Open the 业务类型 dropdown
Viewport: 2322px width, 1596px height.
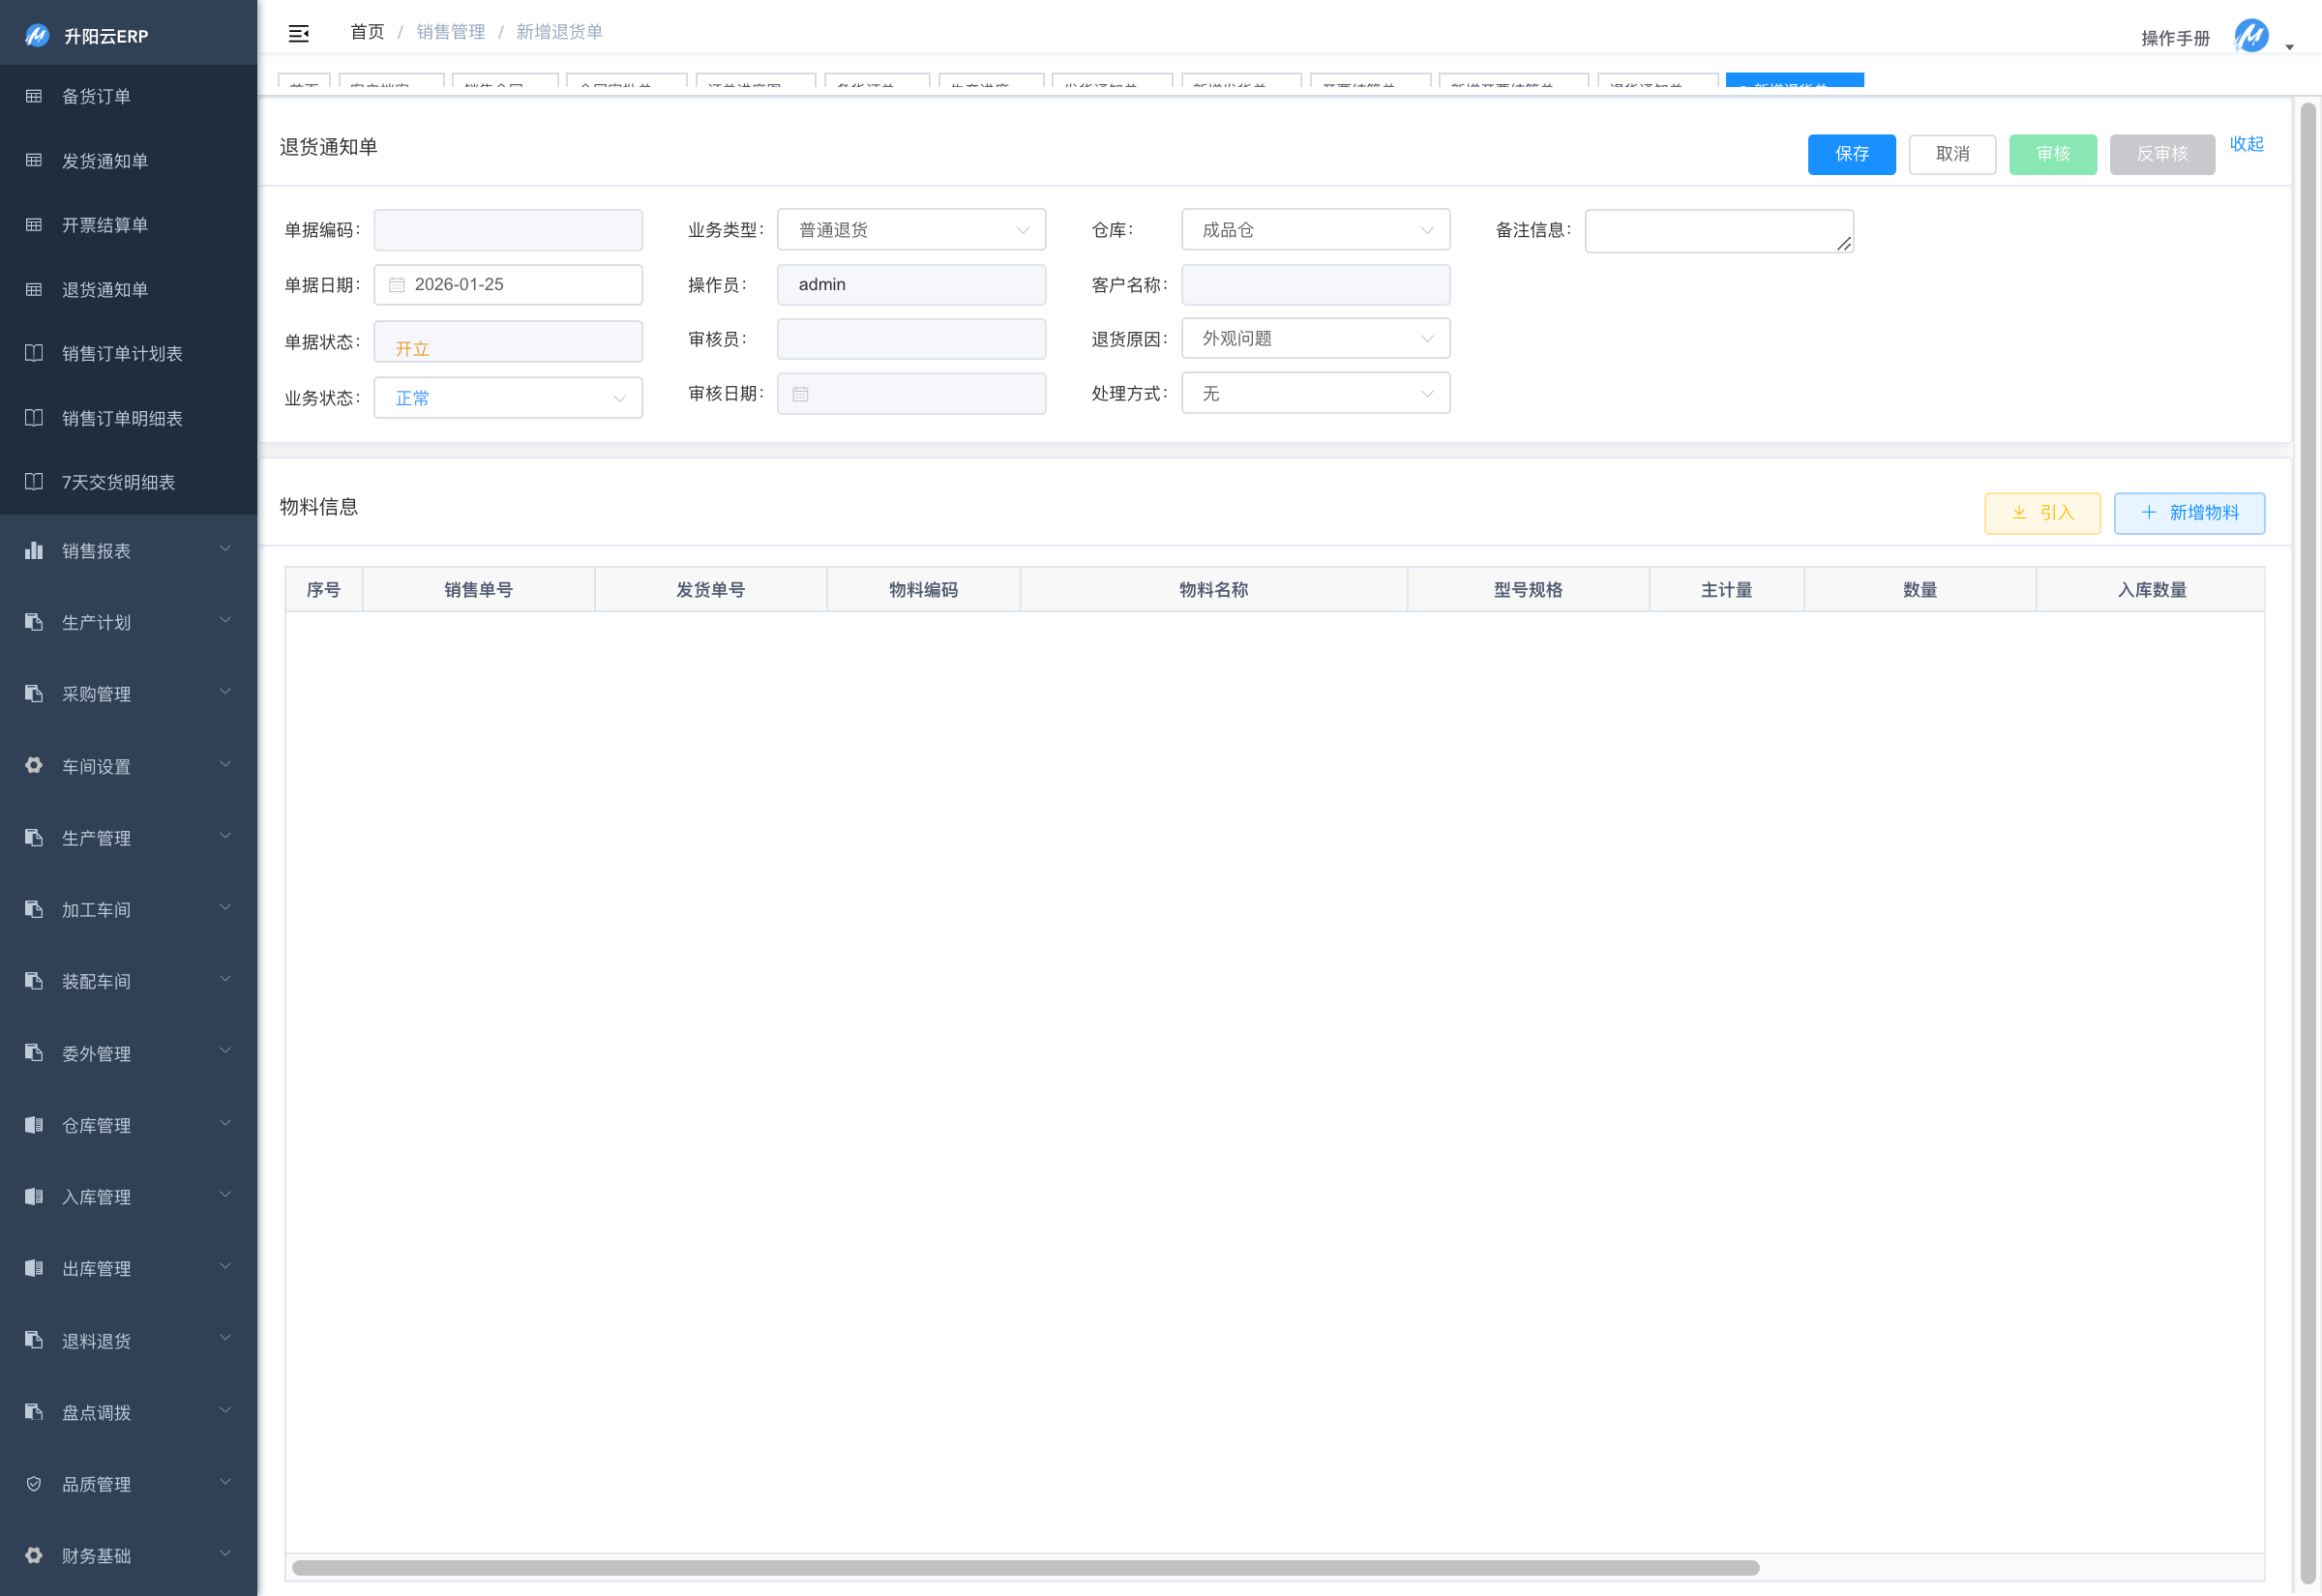[911, 230]
